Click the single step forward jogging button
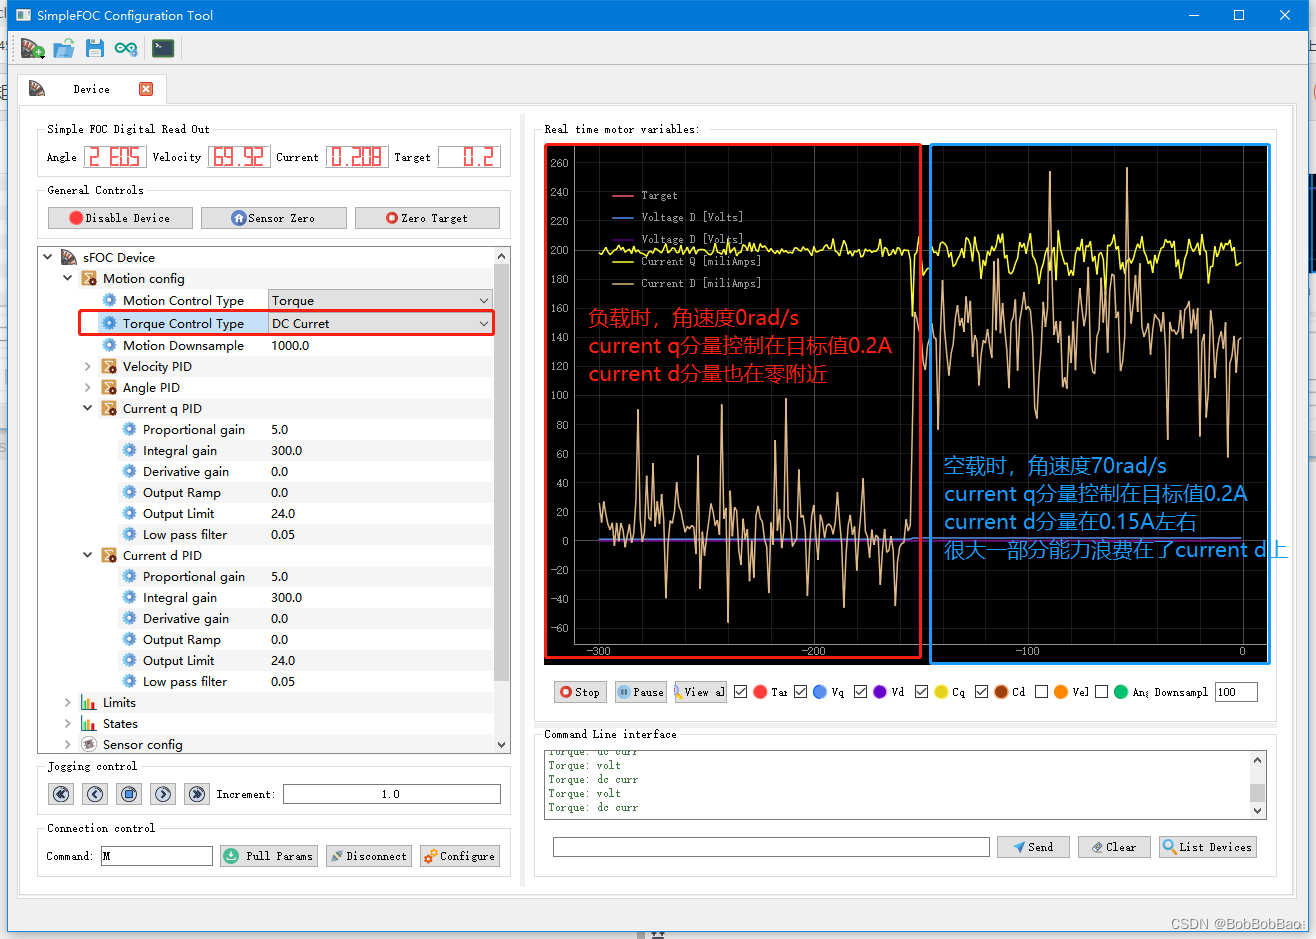The image size is (1316, 939). 163,794
